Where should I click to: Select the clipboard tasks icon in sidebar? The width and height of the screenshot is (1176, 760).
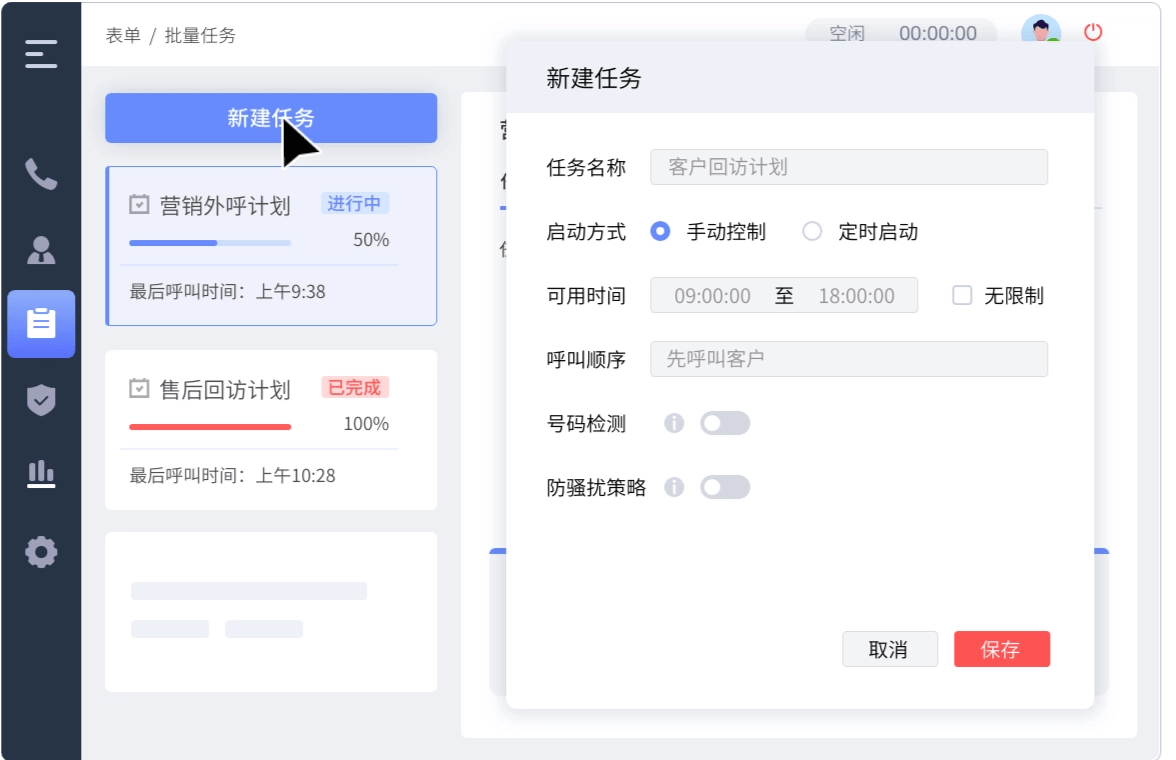coord(41,324)
